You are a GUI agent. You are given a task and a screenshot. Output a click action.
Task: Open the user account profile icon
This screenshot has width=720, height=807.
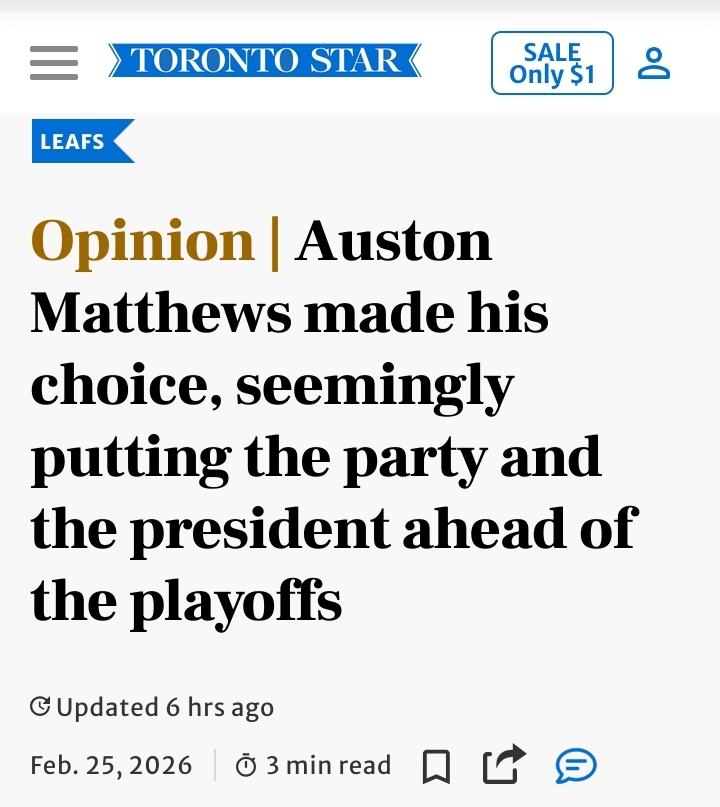click(x=654, y=62)
